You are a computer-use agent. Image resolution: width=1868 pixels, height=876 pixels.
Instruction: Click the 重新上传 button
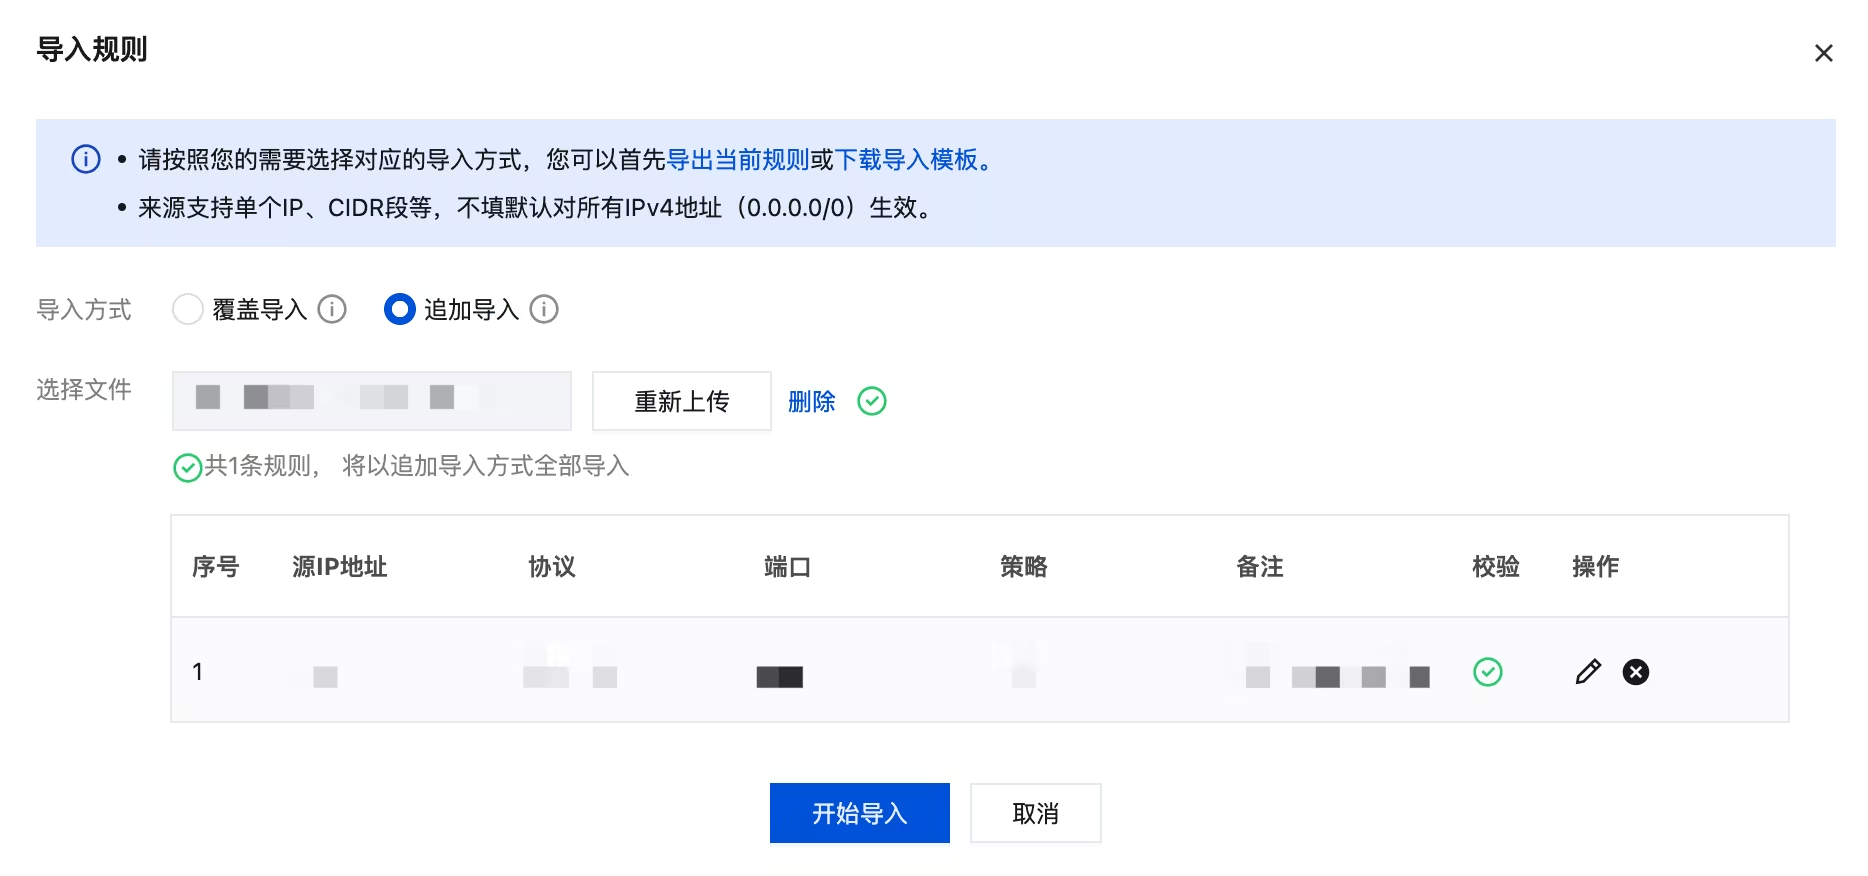(x=682, y=401)
